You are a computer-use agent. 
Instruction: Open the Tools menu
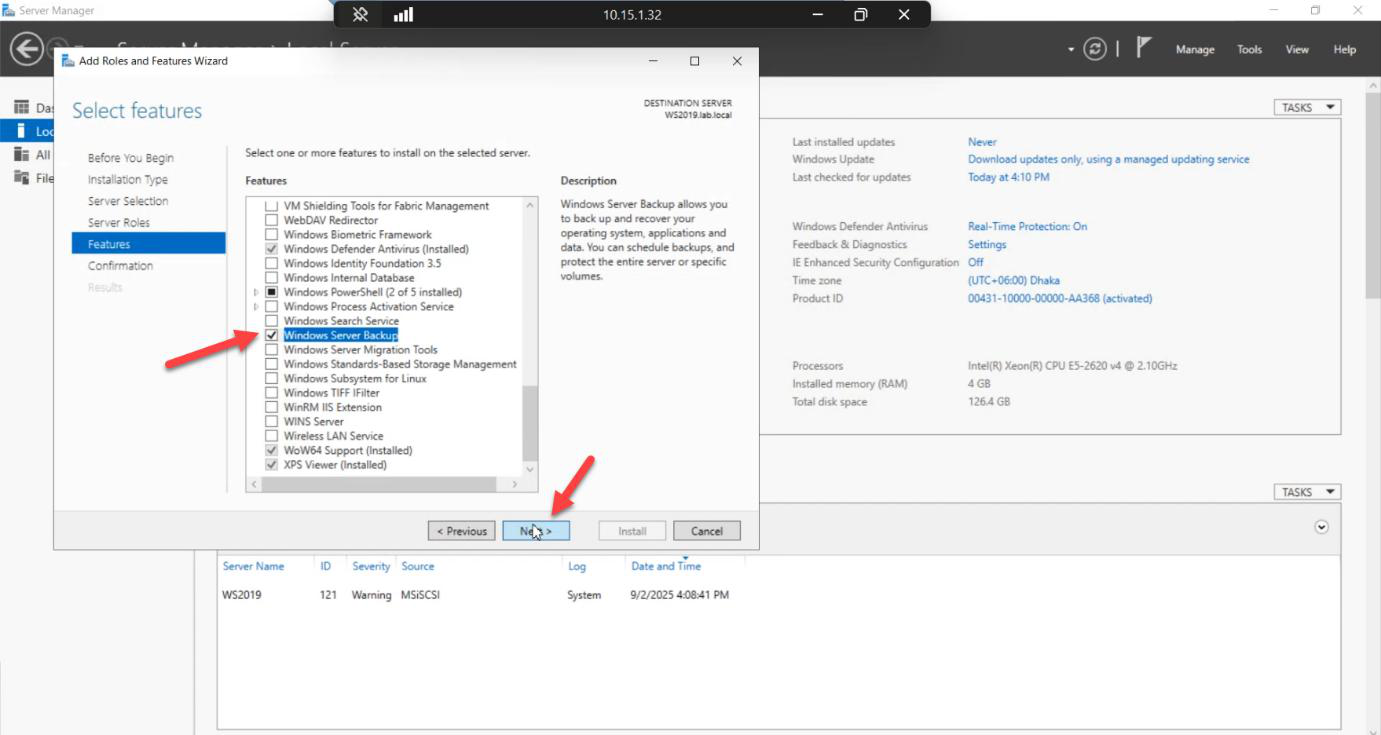tap(1250, 49)
